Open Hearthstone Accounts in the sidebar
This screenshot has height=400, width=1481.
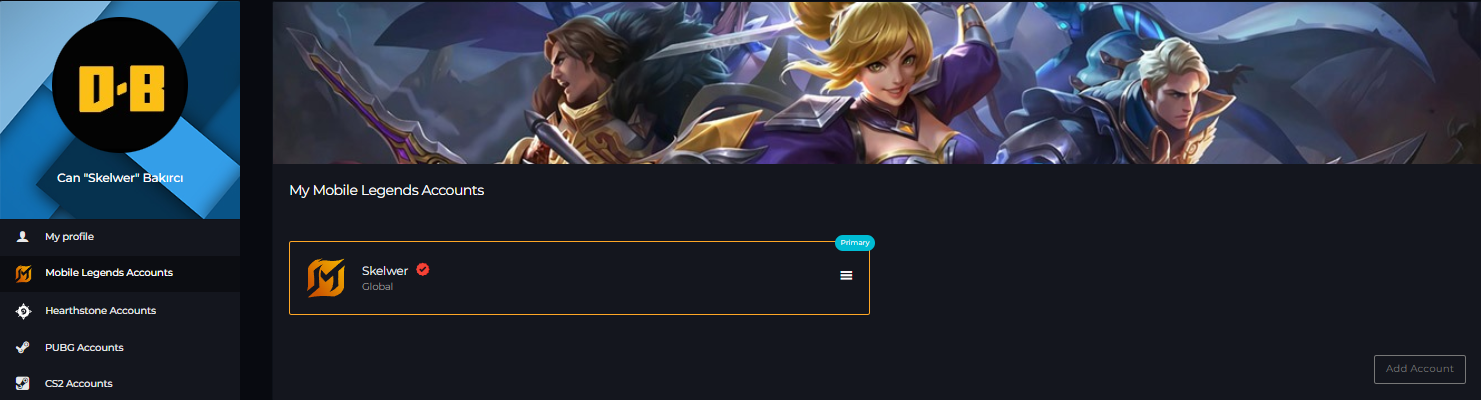pyautogui.click(x=120, y=311)
